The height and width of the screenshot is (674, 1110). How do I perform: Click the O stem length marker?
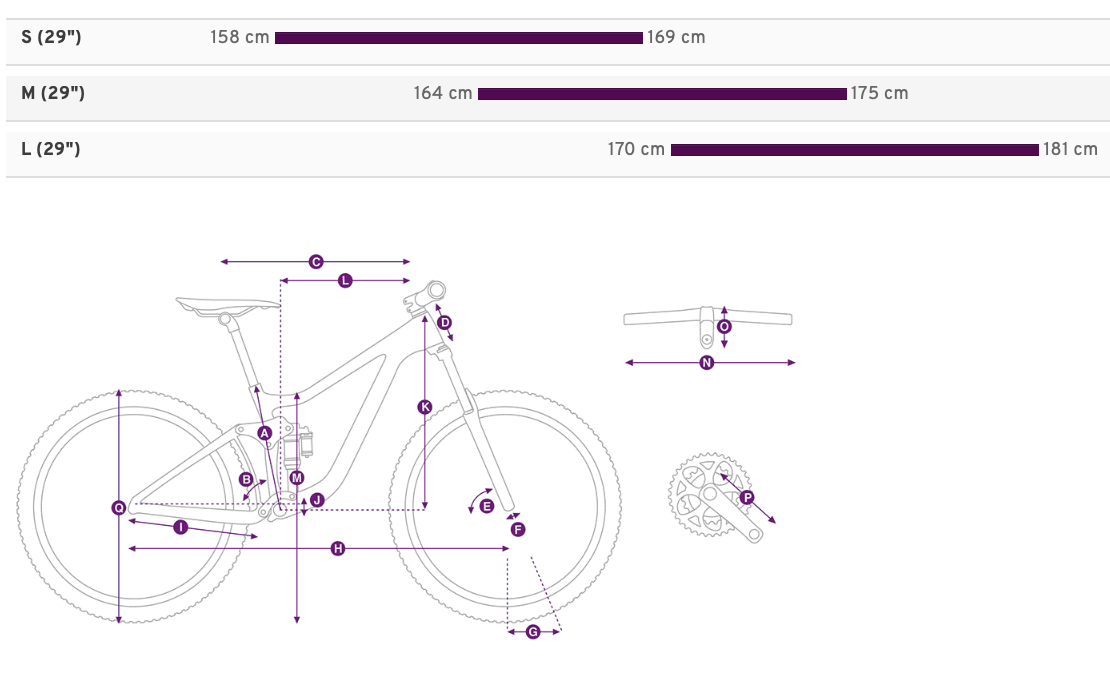click(724, 326)
